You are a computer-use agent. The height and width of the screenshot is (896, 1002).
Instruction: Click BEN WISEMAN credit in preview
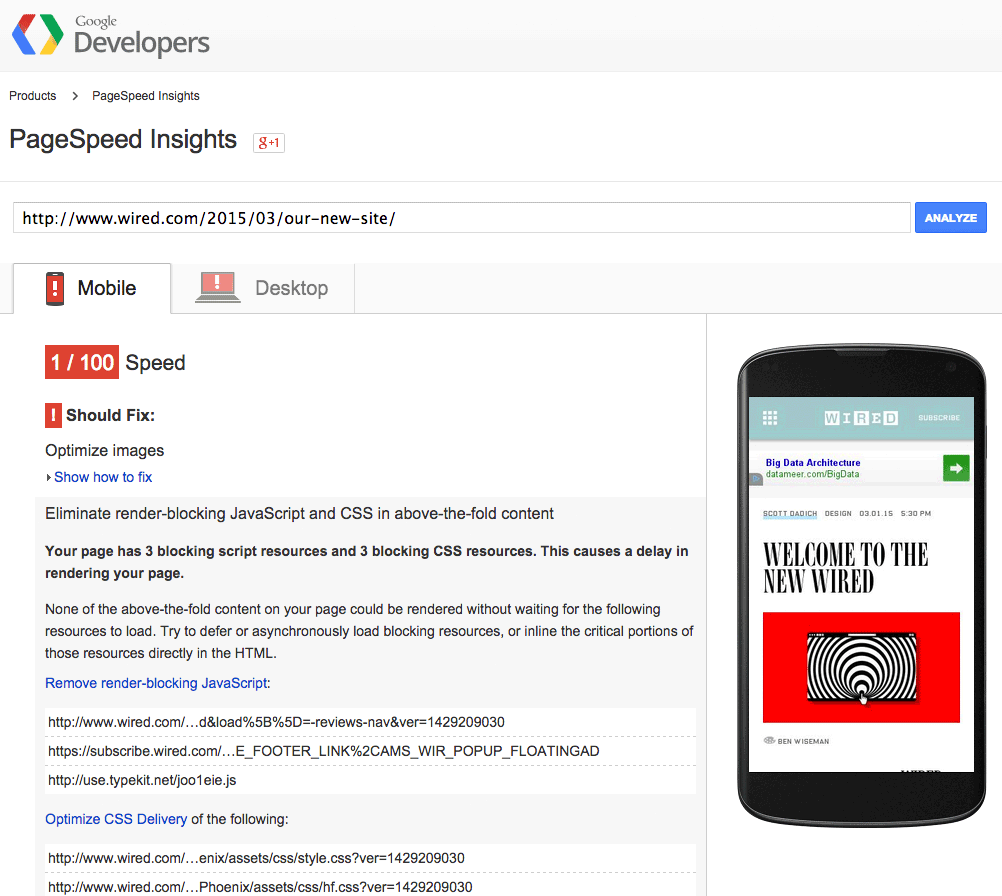pos(803,741)
